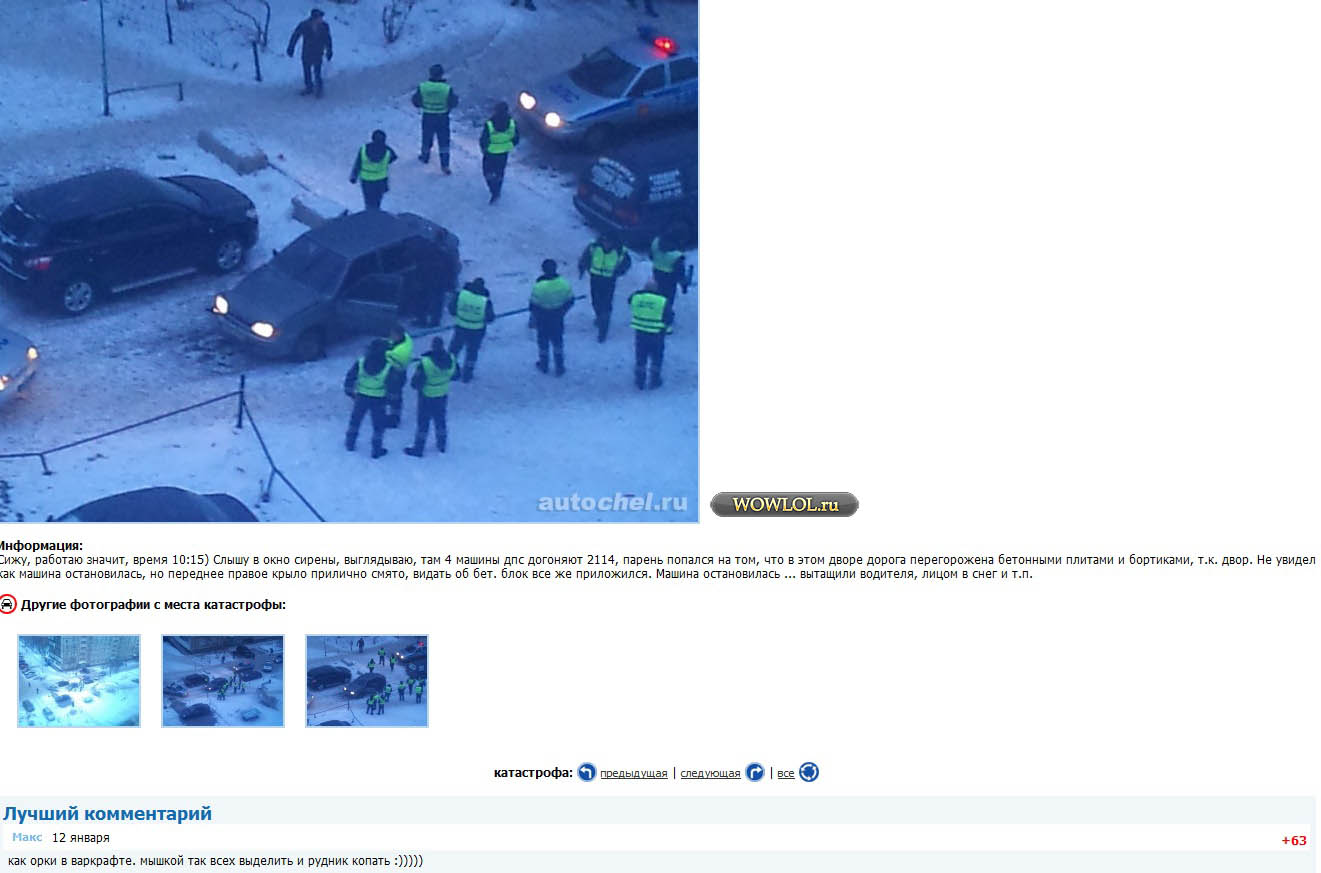Open the 'предыдущая' link
The image size is (1321, 873).
point(633,773)
